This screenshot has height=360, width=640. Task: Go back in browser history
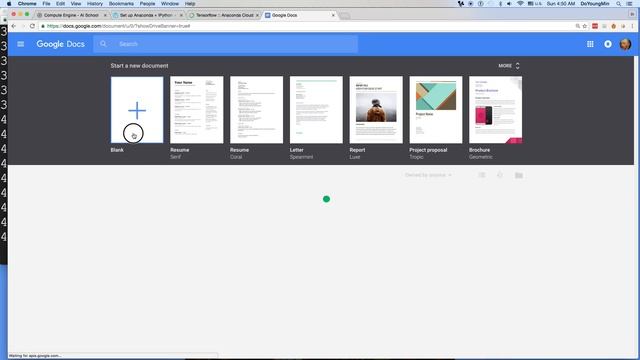[x=13, y=26]
